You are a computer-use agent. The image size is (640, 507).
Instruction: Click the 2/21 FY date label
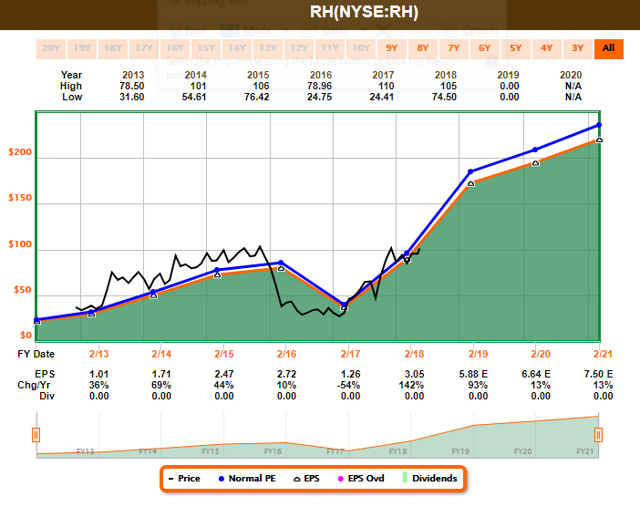tap(603, 354)
